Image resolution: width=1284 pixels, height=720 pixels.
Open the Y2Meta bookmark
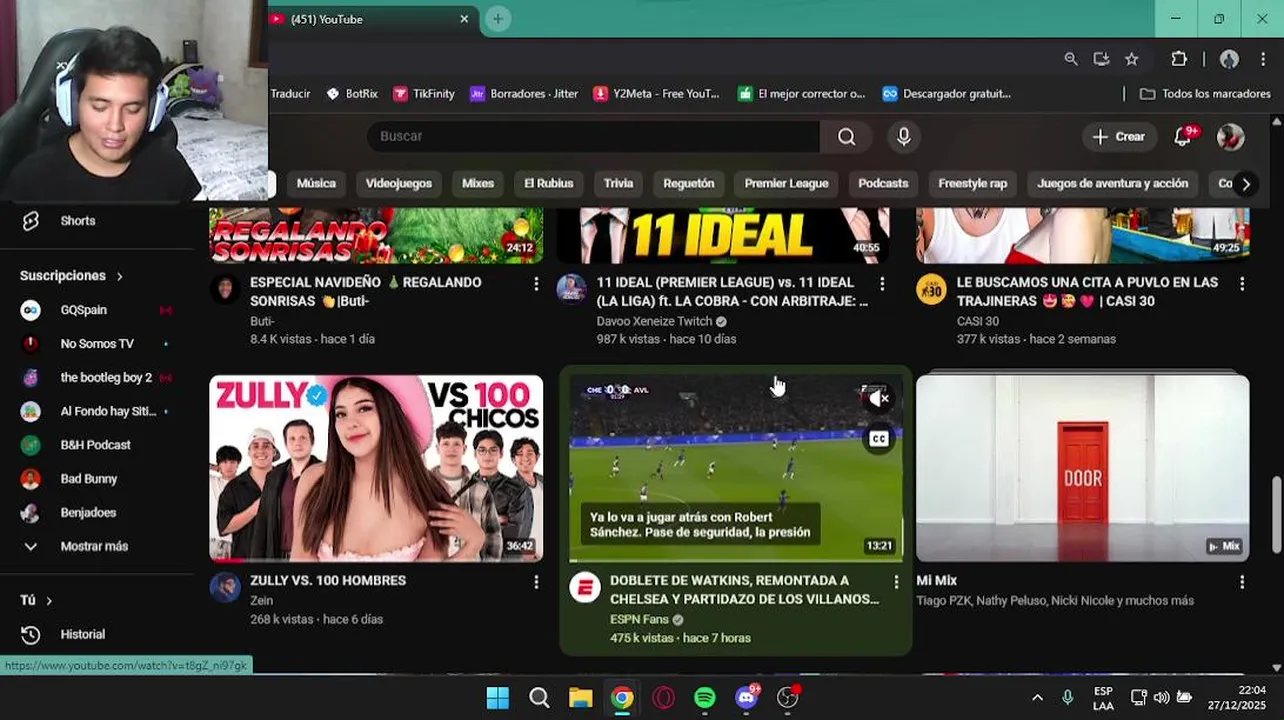656,94
